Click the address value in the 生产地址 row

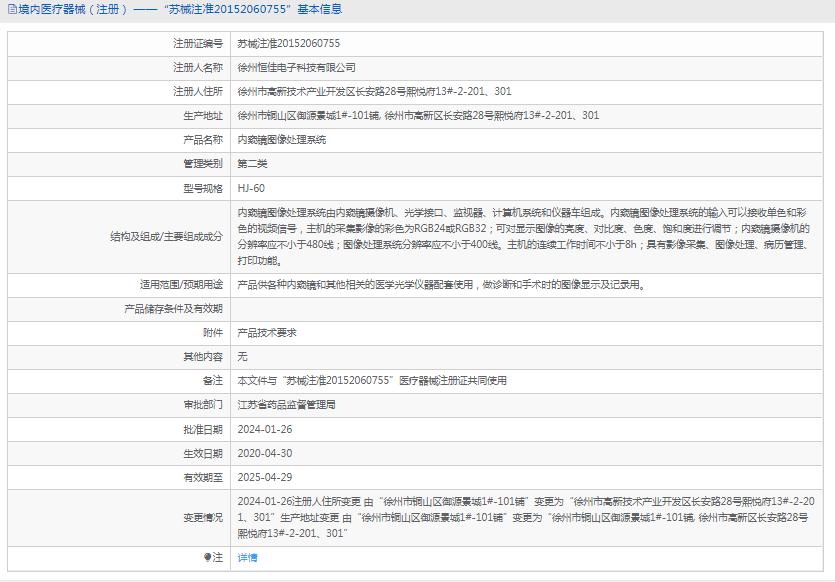click(418, 116)
